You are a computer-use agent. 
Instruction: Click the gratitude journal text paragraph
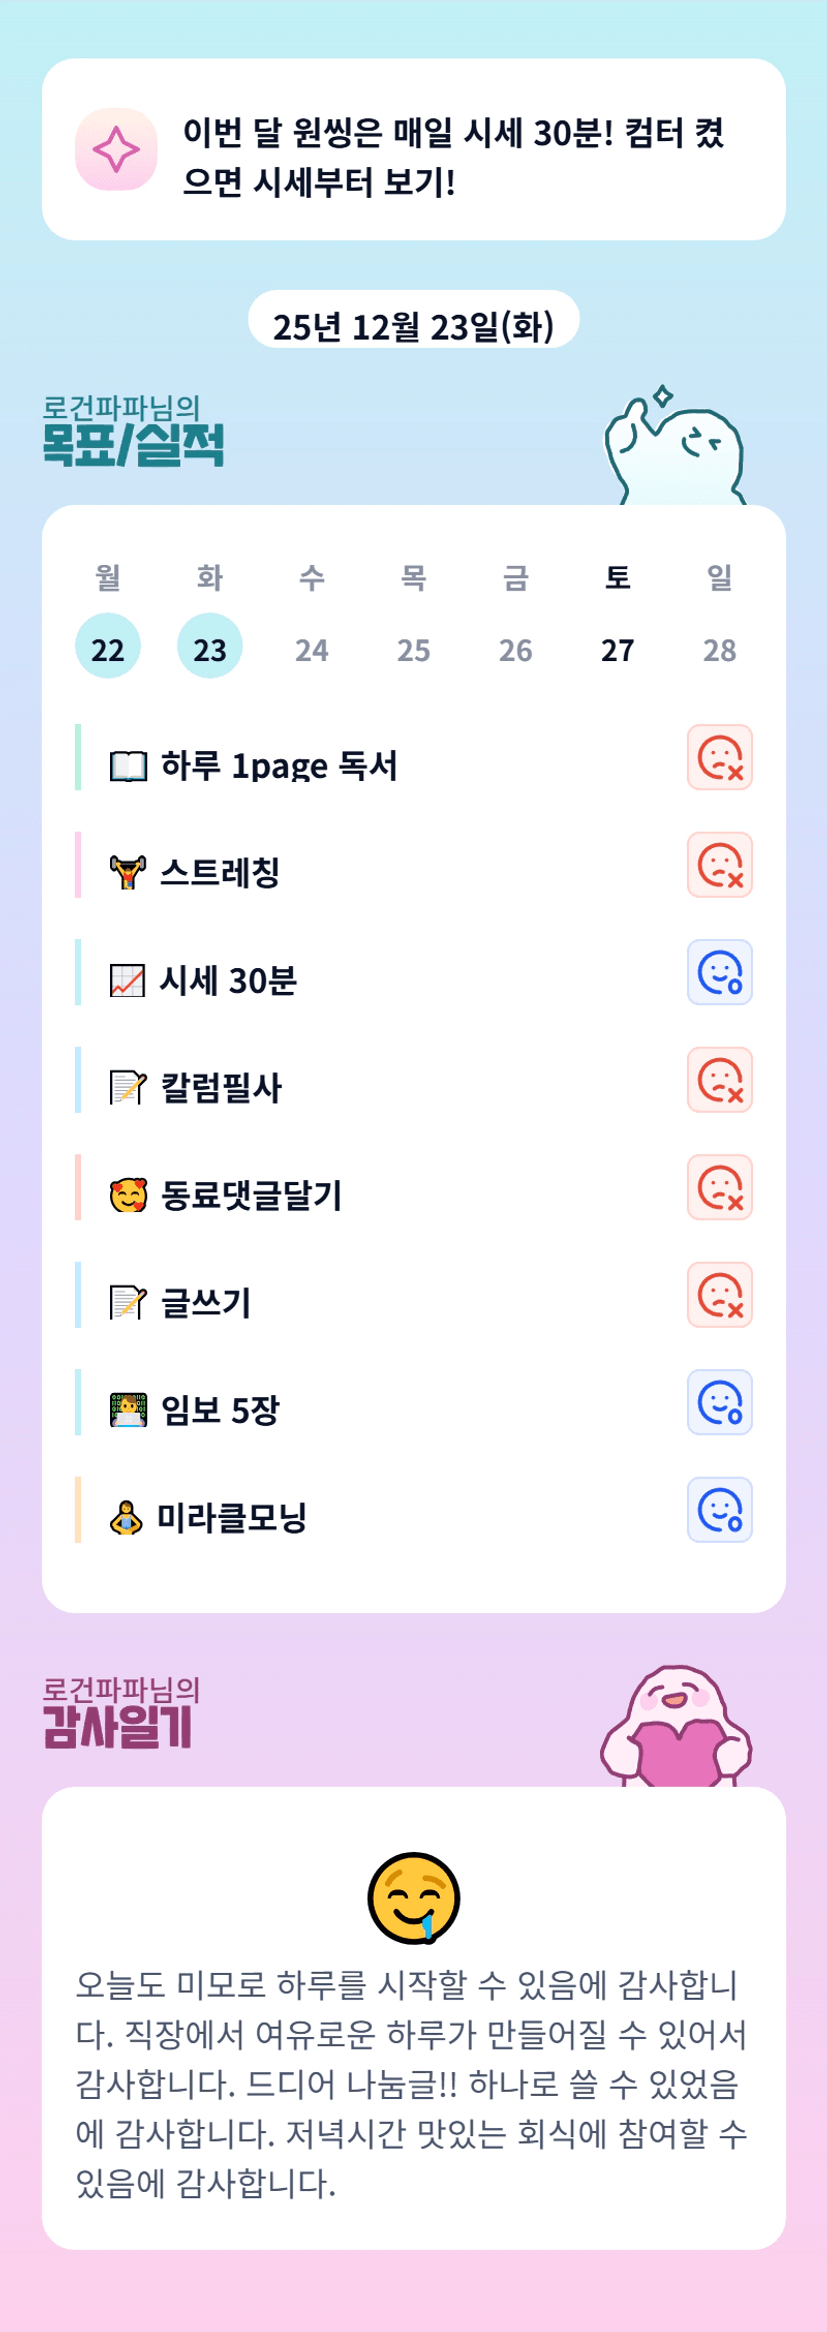pos(412,2083)
